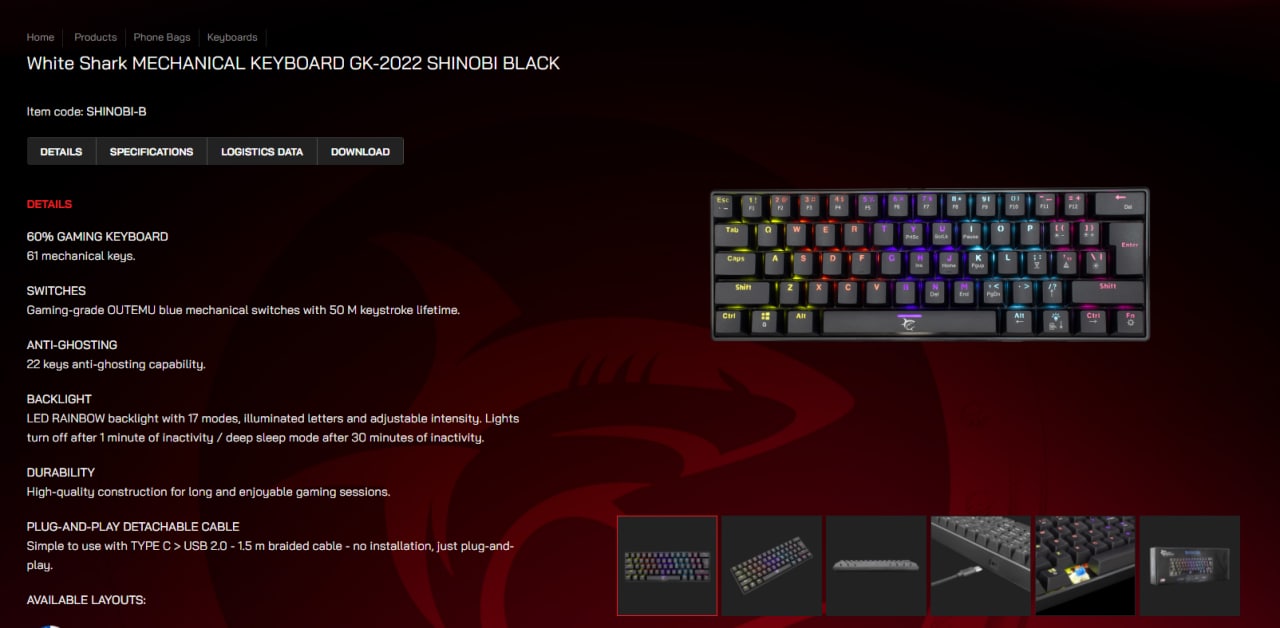
Task: Select the Logistics Data tab
Action: pos(262,152)
